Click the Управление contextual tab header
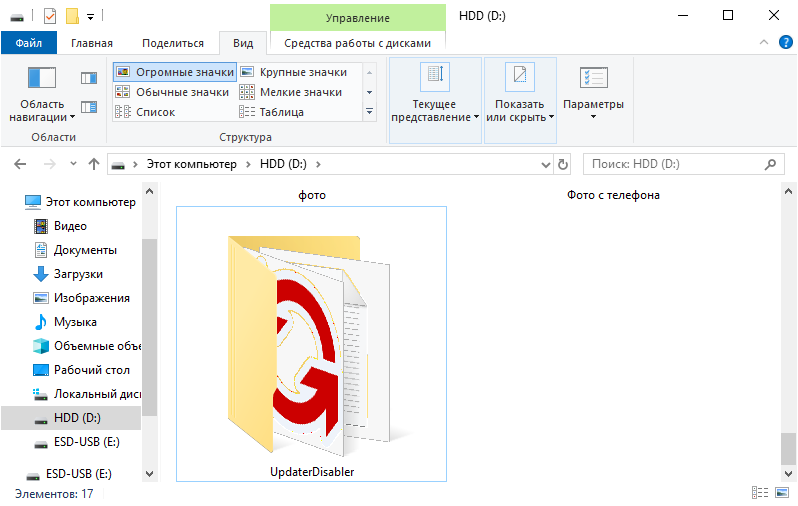798x506 pixels. click(357, 18)
